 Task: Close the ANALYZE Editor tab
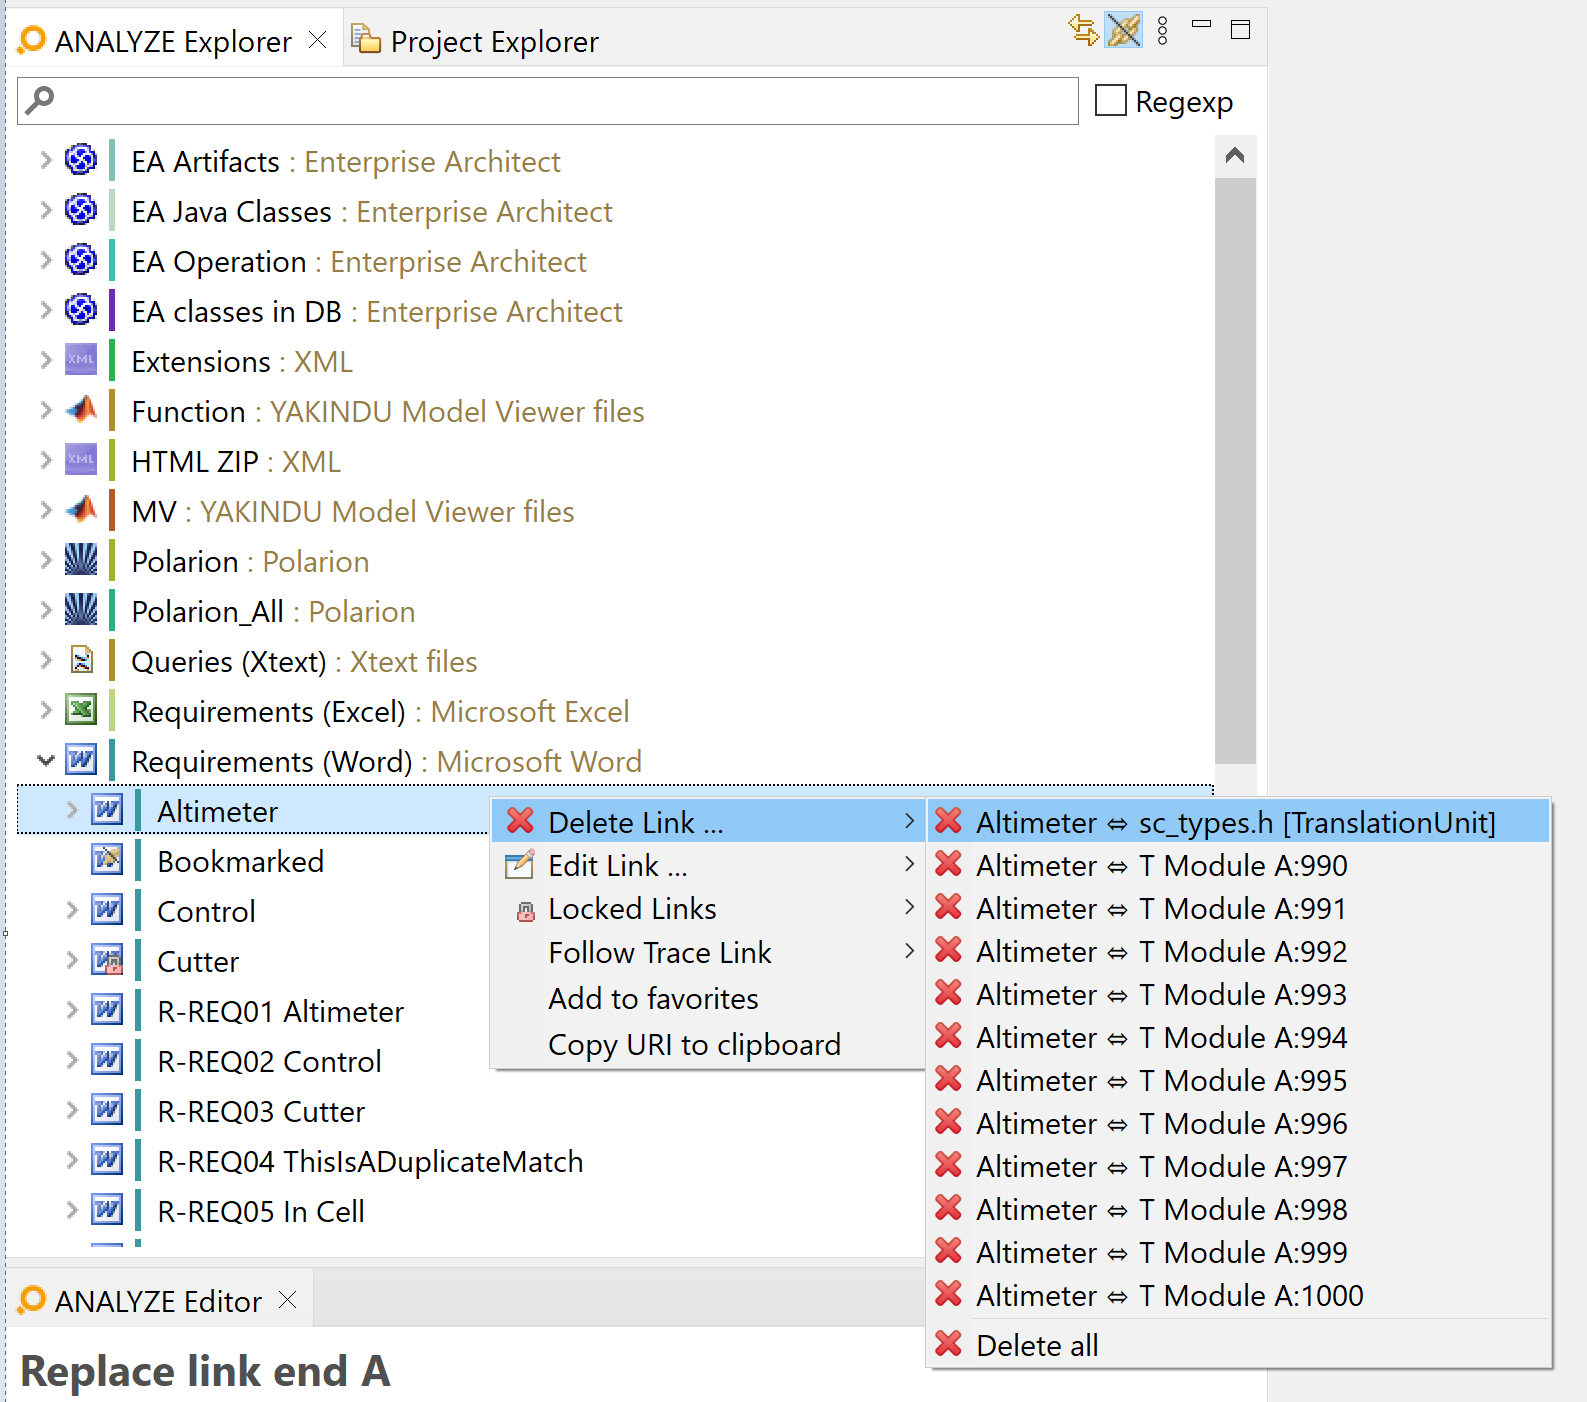click(288, 1300)
